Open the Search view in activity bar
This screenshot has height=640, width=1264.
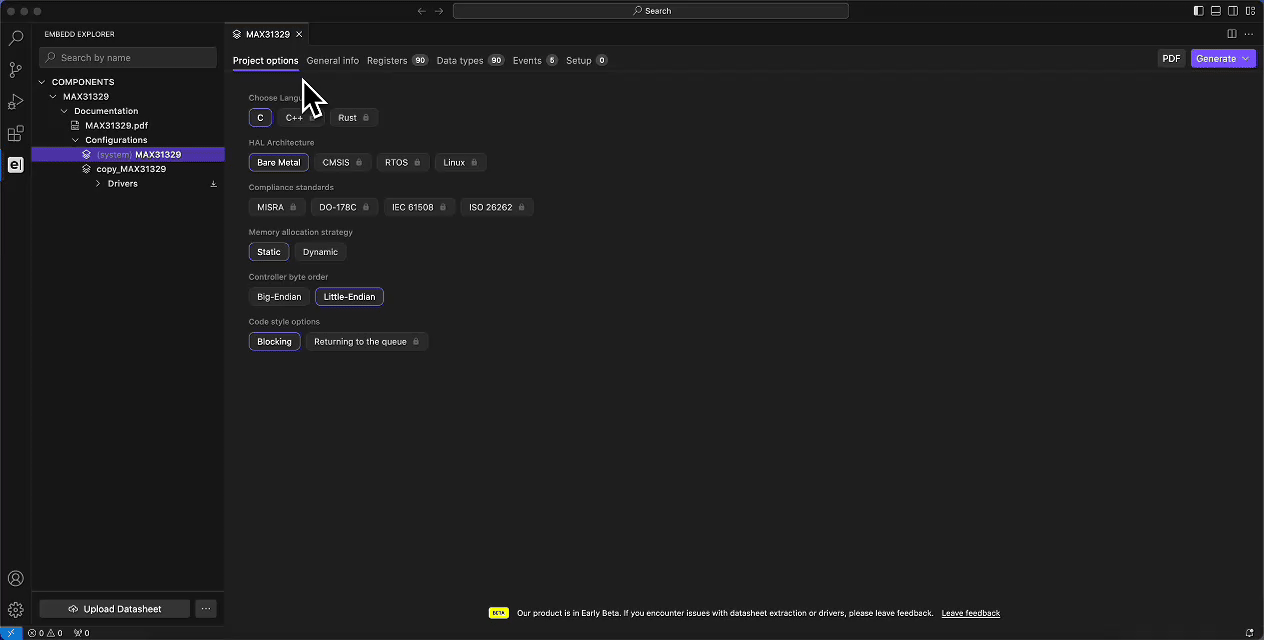[x=15, y=38]
